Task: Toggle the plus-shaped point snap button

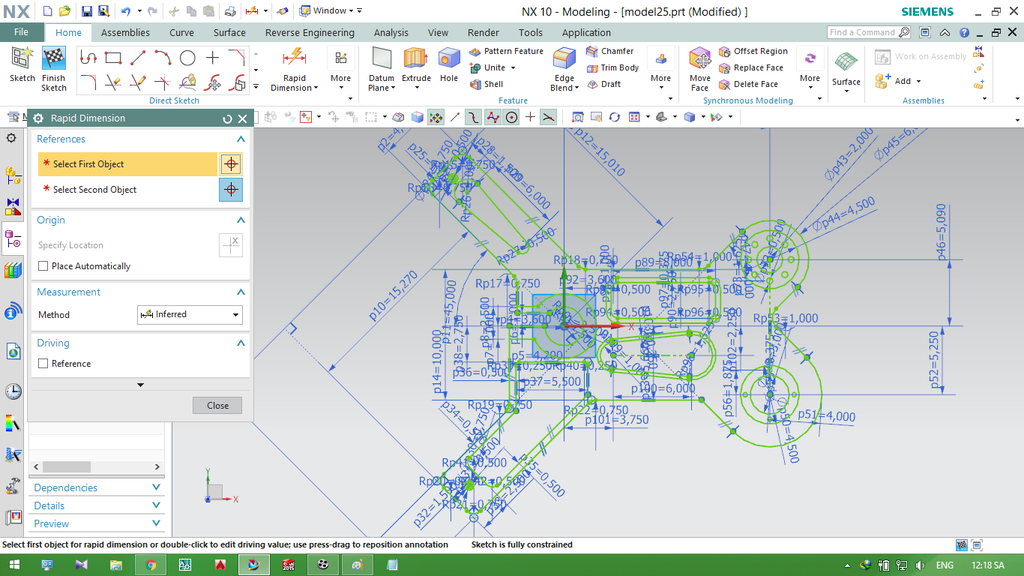Action: click(530, 118)
